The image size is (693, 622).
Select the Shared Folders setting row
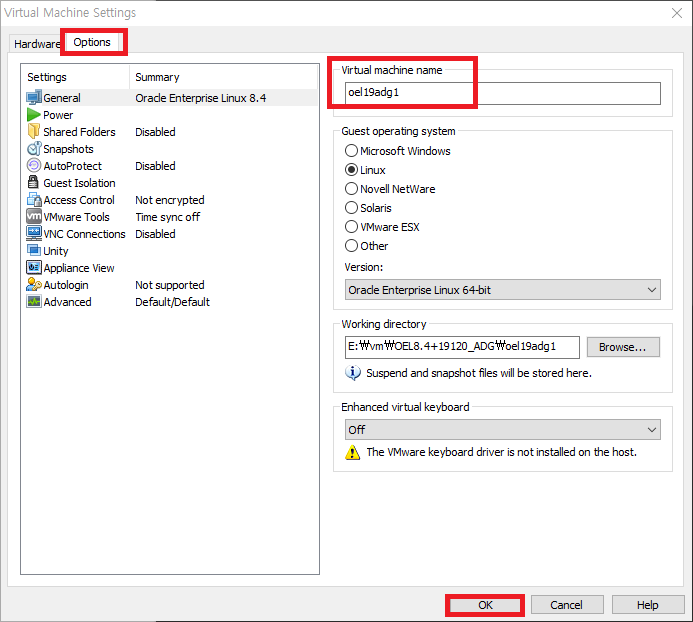[171, 132]
